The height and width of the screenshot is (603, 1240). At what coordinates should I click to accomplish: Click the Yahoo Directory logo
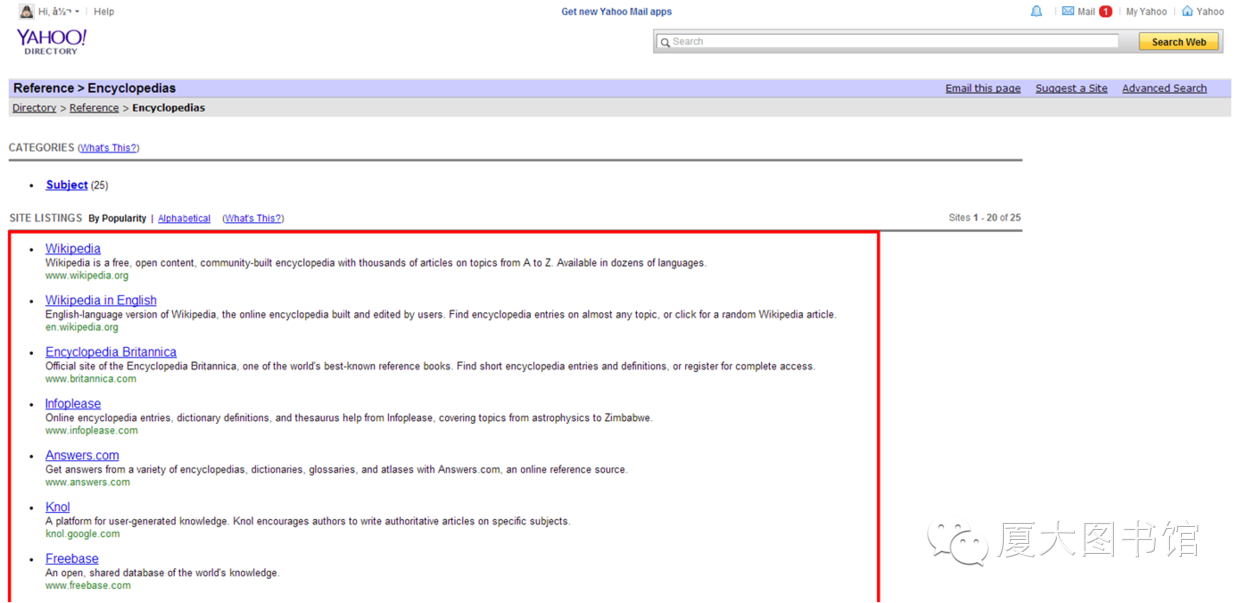coord(51,41)
